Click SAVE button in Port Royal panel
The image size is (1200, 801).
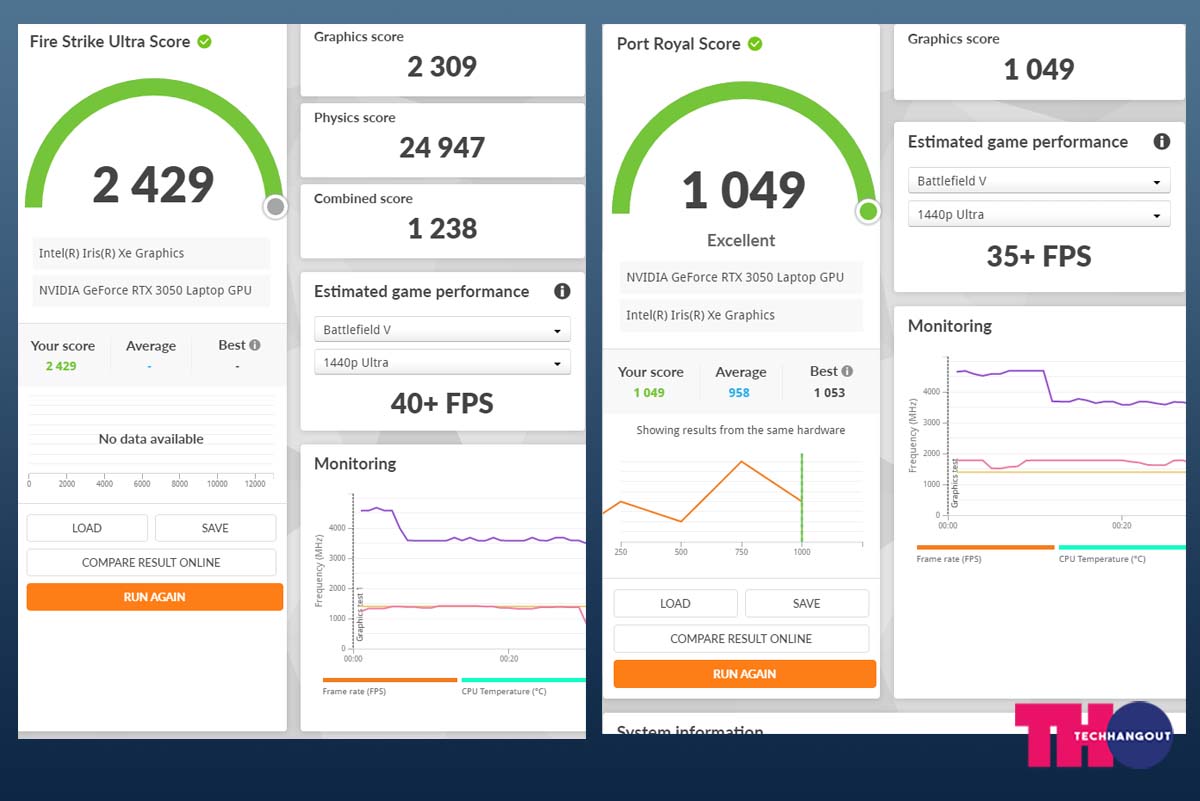point(806,603)
